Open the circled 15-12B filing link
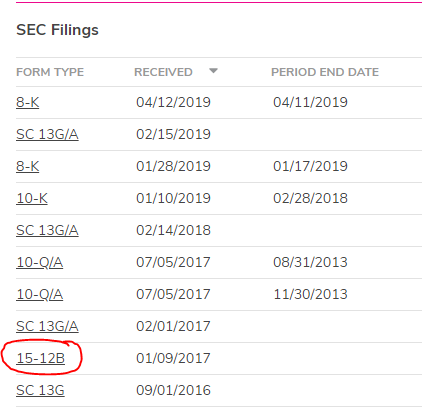The height and width of the screenshot is (411, 422). click(41, 358)
